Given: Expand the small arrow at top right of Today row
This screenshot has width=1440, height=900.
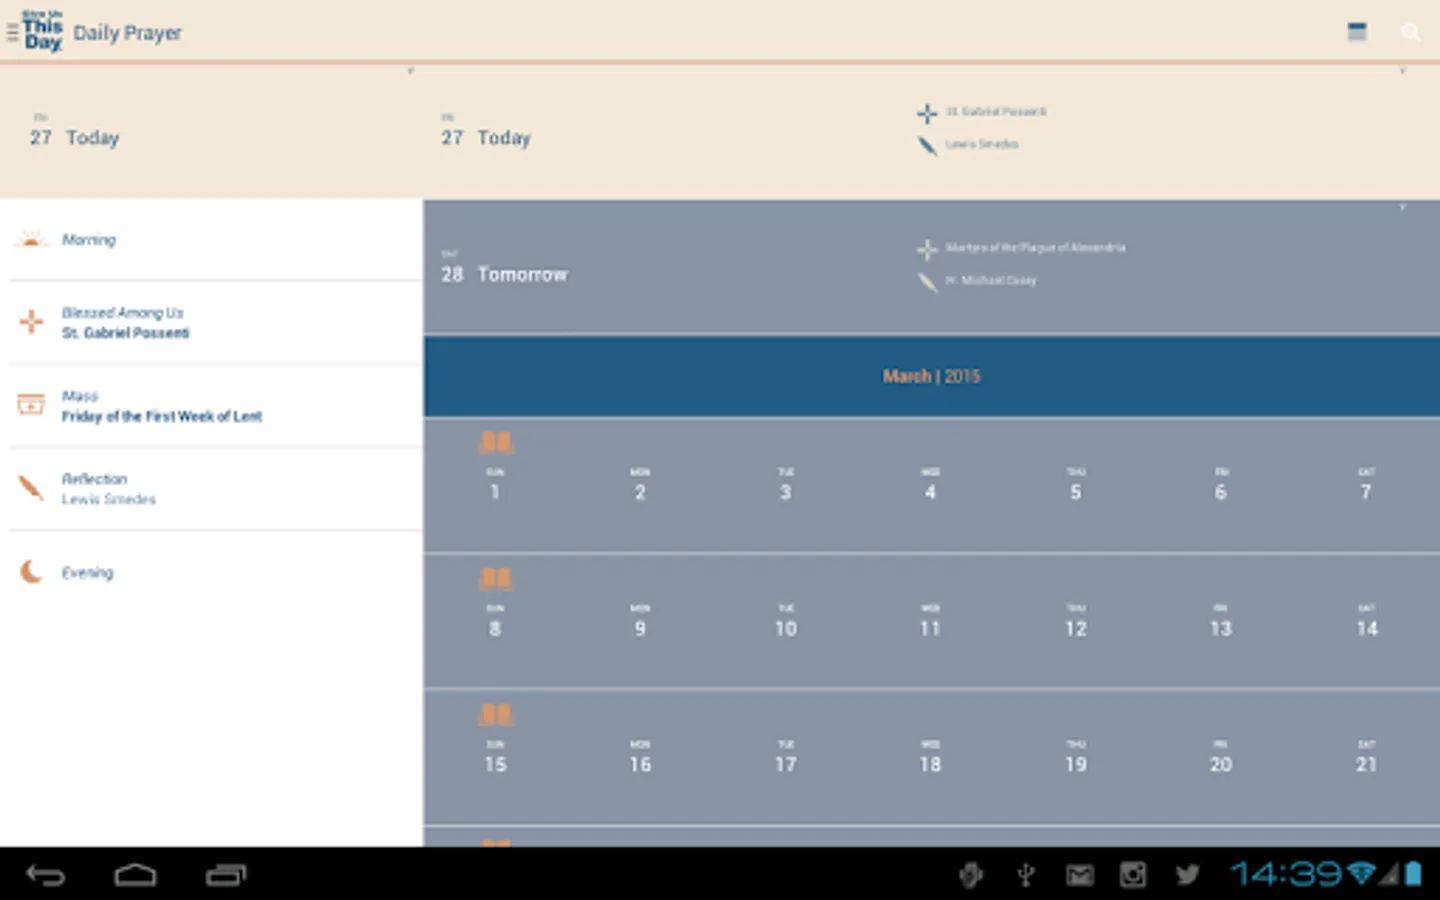Looking at the screenshot, I should tap(1402, 71).
